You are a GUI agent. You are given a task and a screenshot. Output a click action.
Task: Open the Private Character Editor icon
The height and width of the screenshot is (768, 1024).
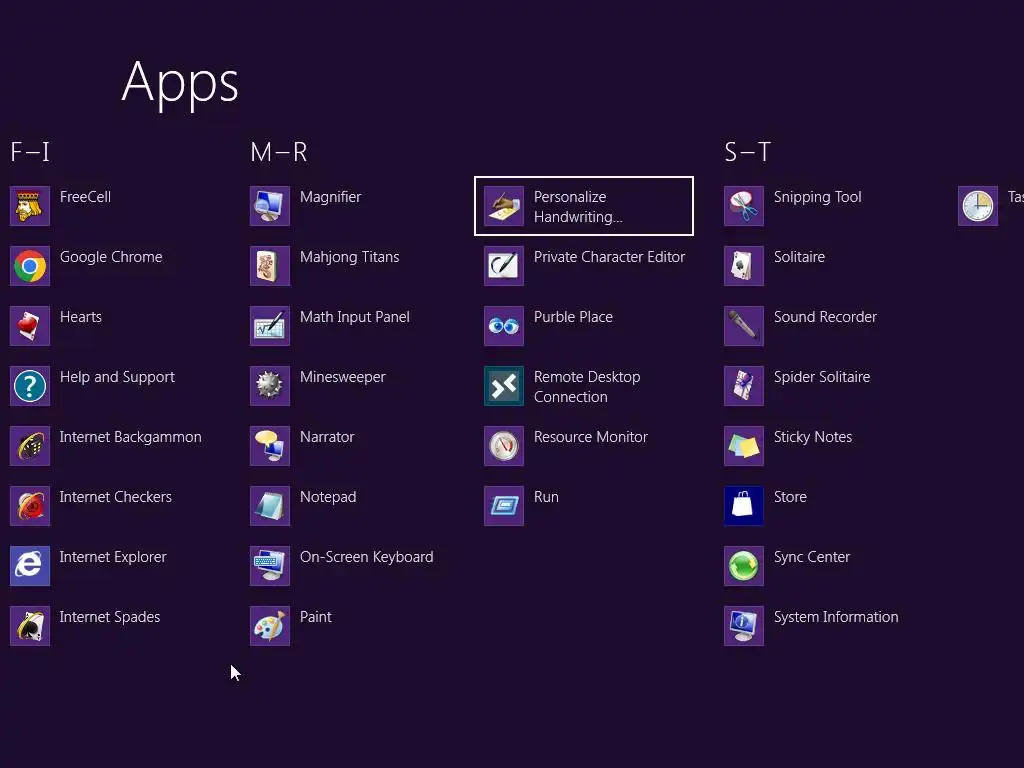click(x=504, y=266)
